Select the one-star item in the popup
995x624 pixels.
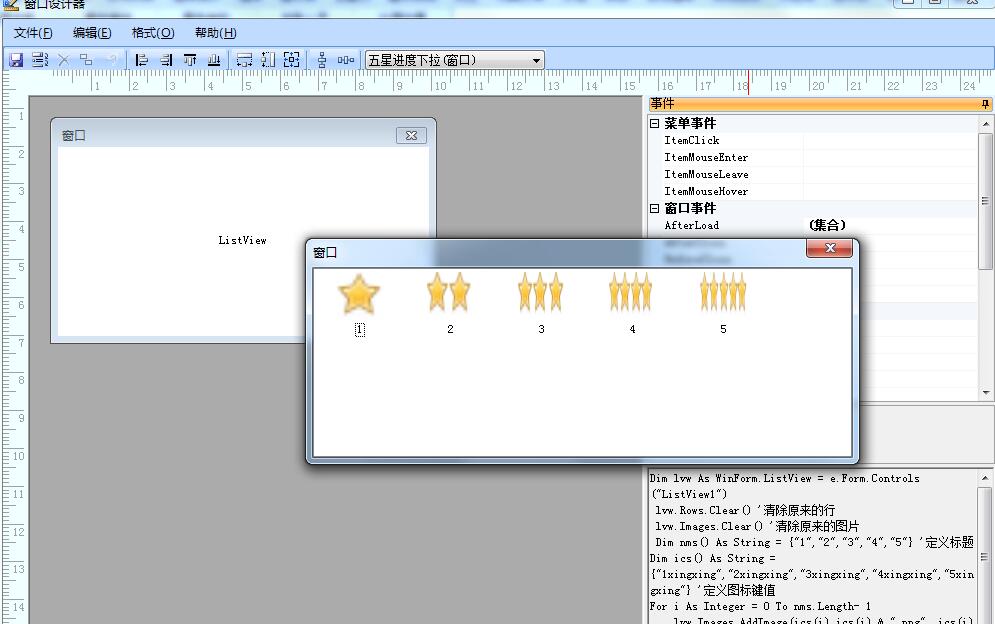359,294
